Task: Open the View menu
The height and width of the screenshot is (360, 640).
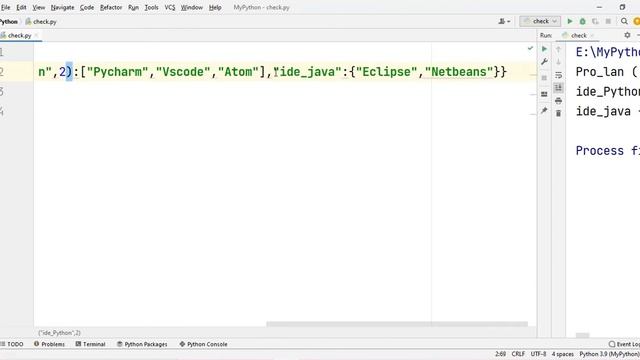Action: (39, 7)
